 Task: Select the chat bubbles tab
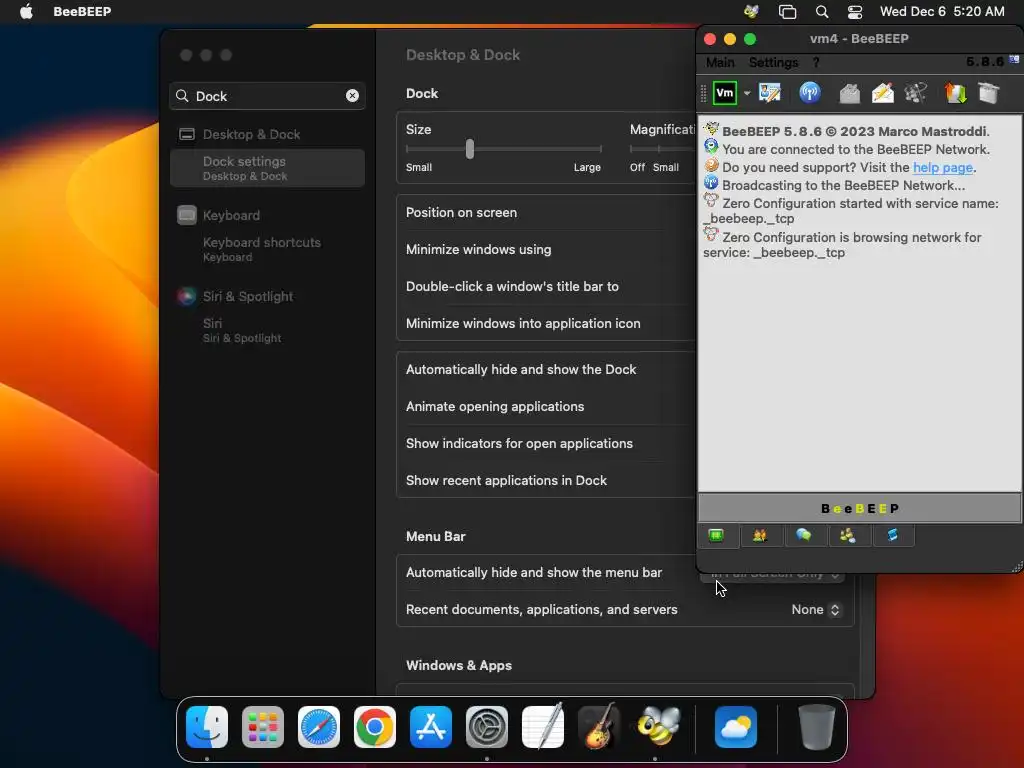point(804,536)
